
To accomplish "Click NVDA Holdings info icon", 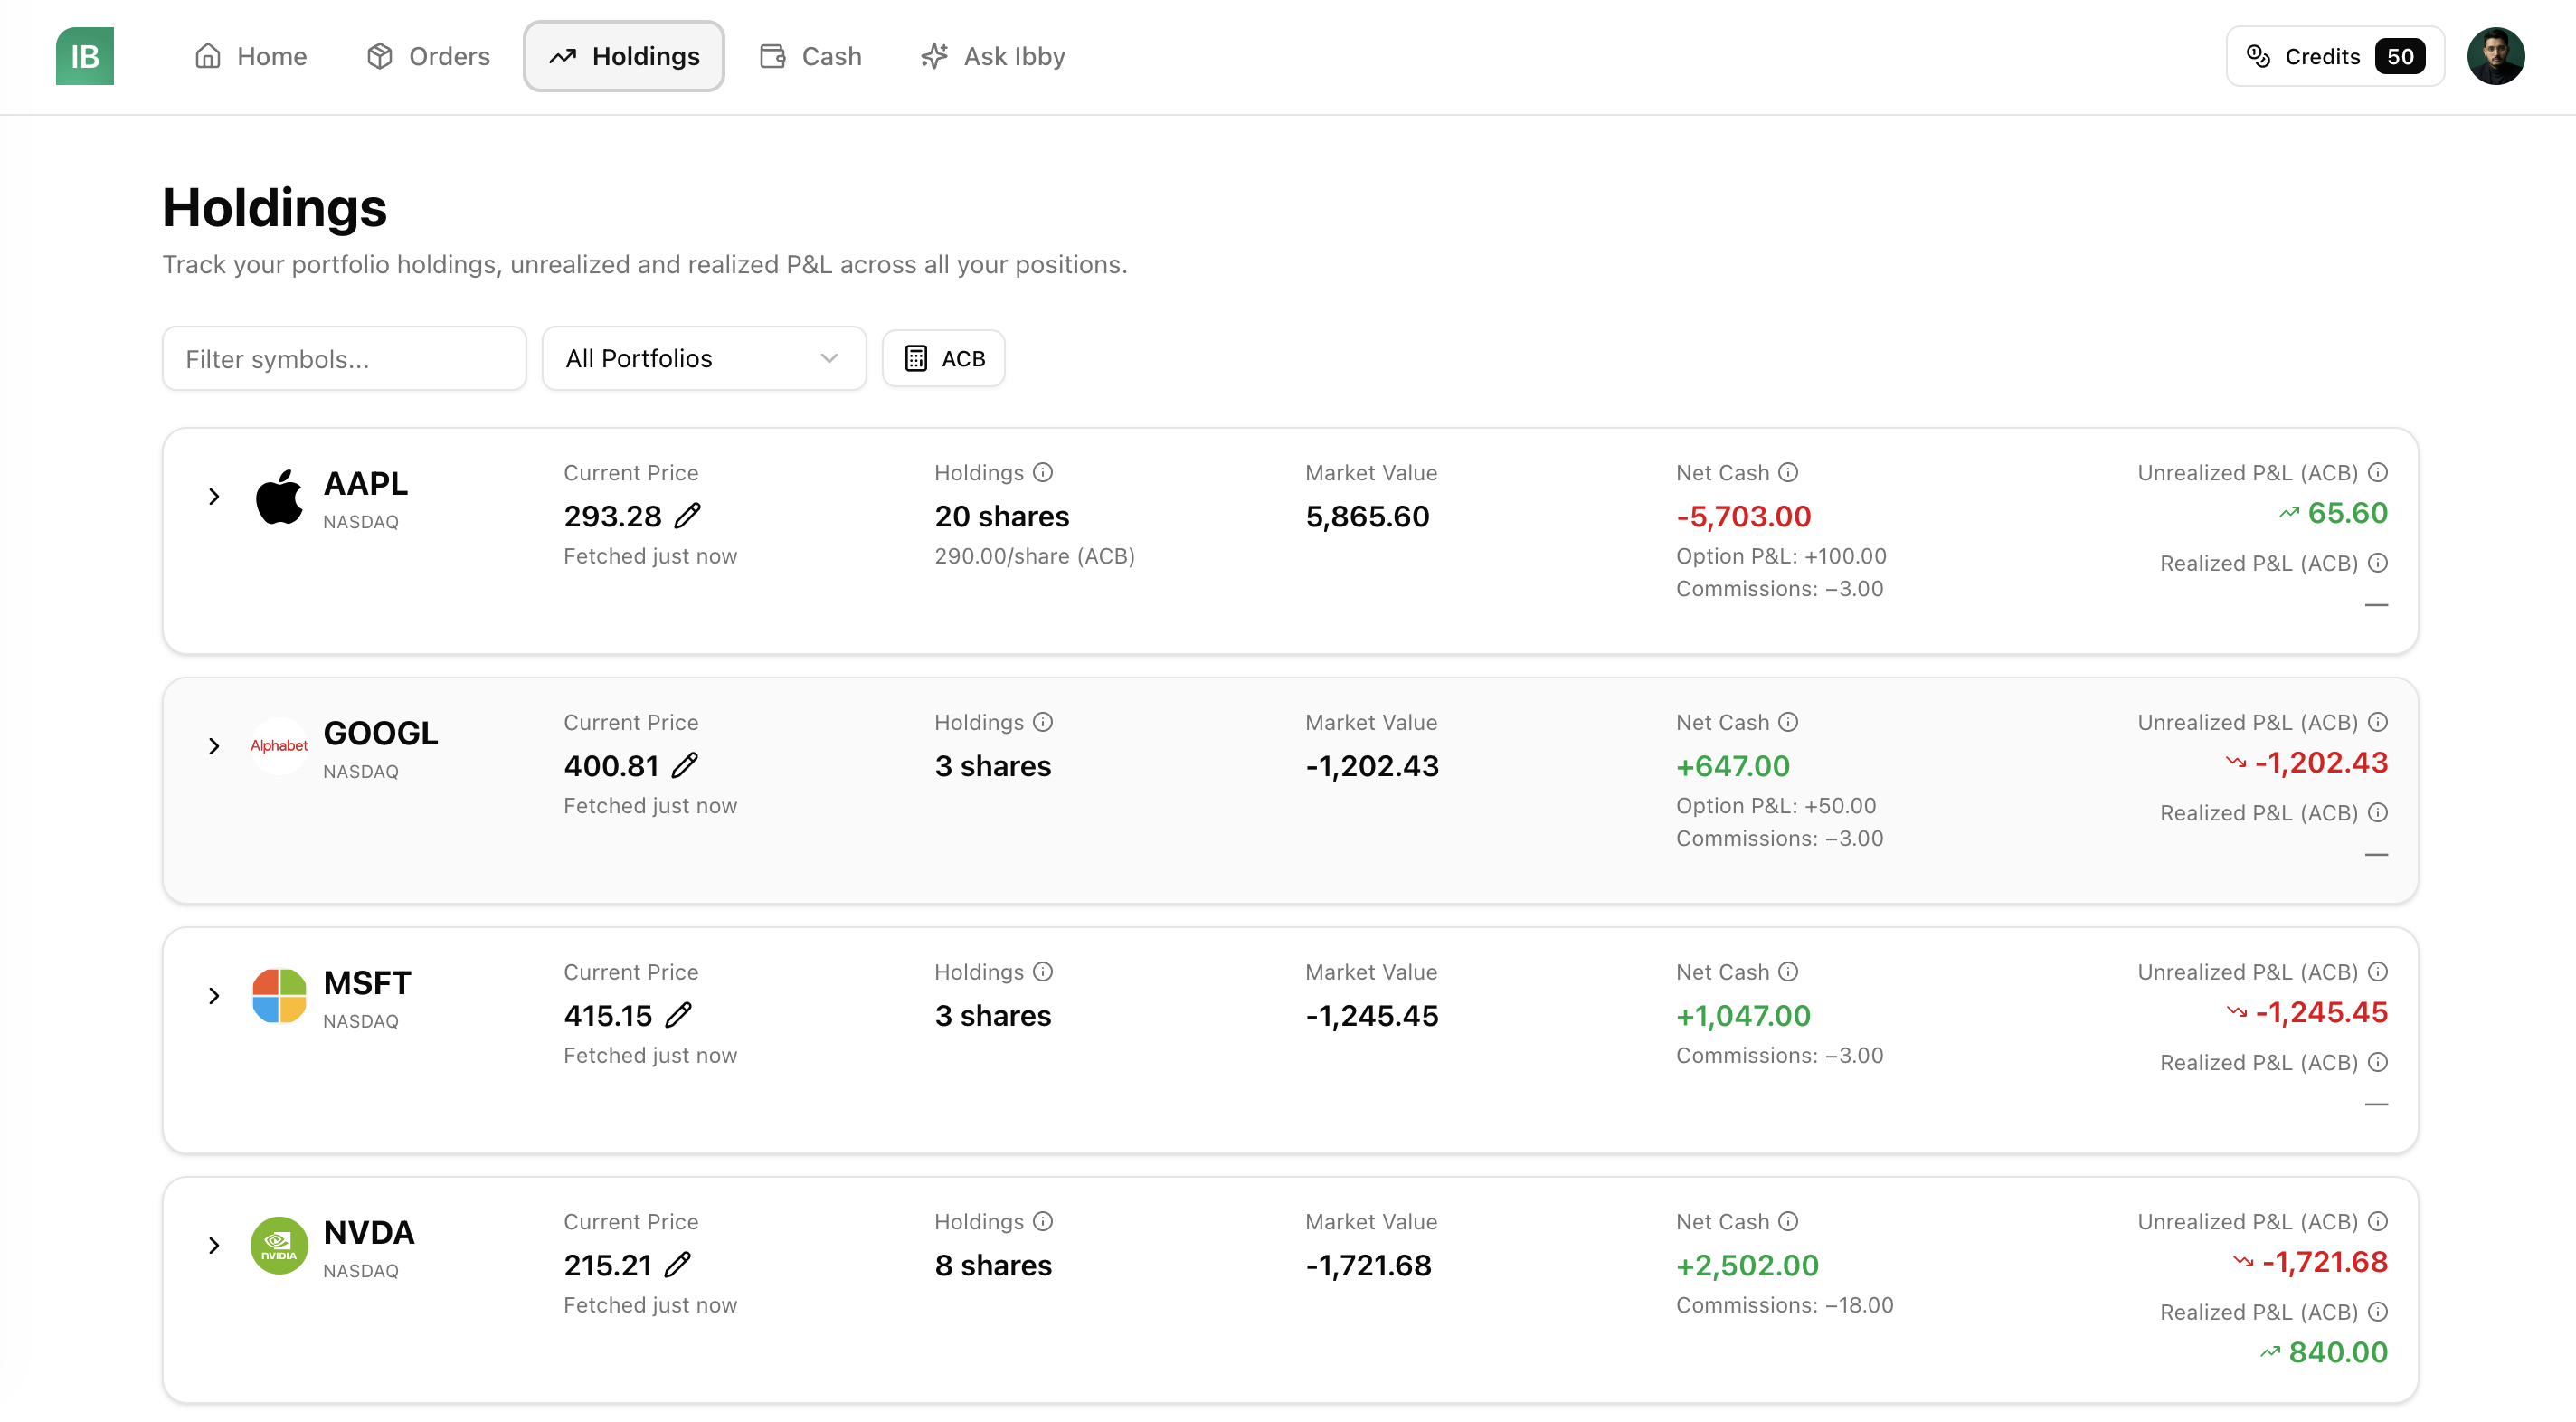I will [x=1043, y=1221].
